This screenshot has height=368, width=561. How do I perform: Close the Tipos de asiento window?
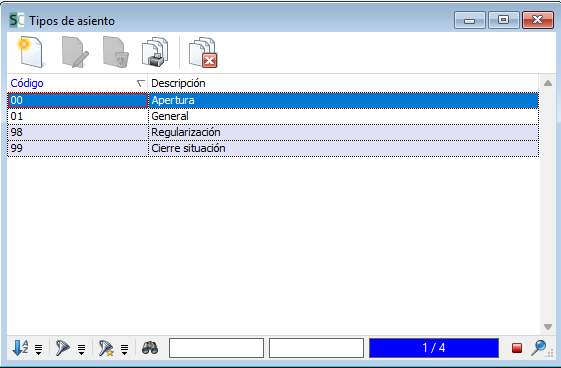[x=537, y=20]
